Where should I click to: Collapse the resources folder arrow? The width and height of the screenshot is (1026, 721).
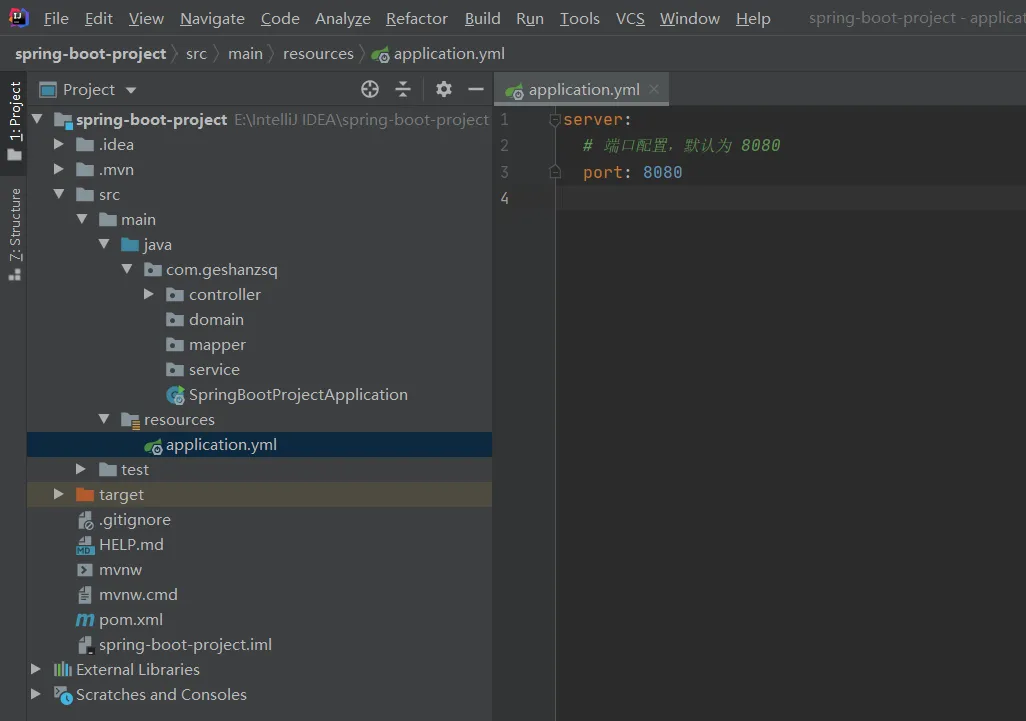coord(104,419)
